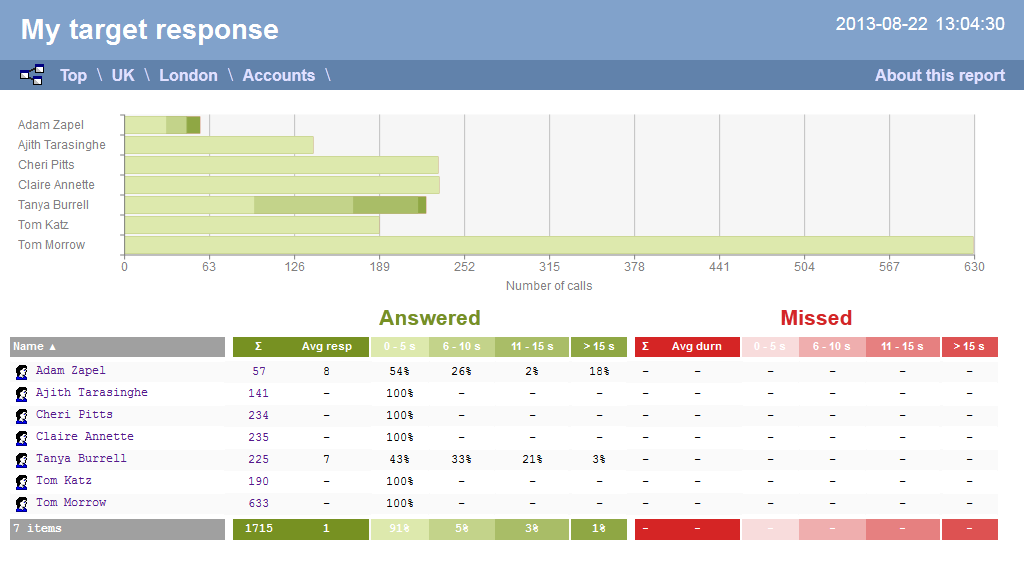The image size is (1024, 562).
Task: Go to the London breadcrumb level
Action: (188, 75)
